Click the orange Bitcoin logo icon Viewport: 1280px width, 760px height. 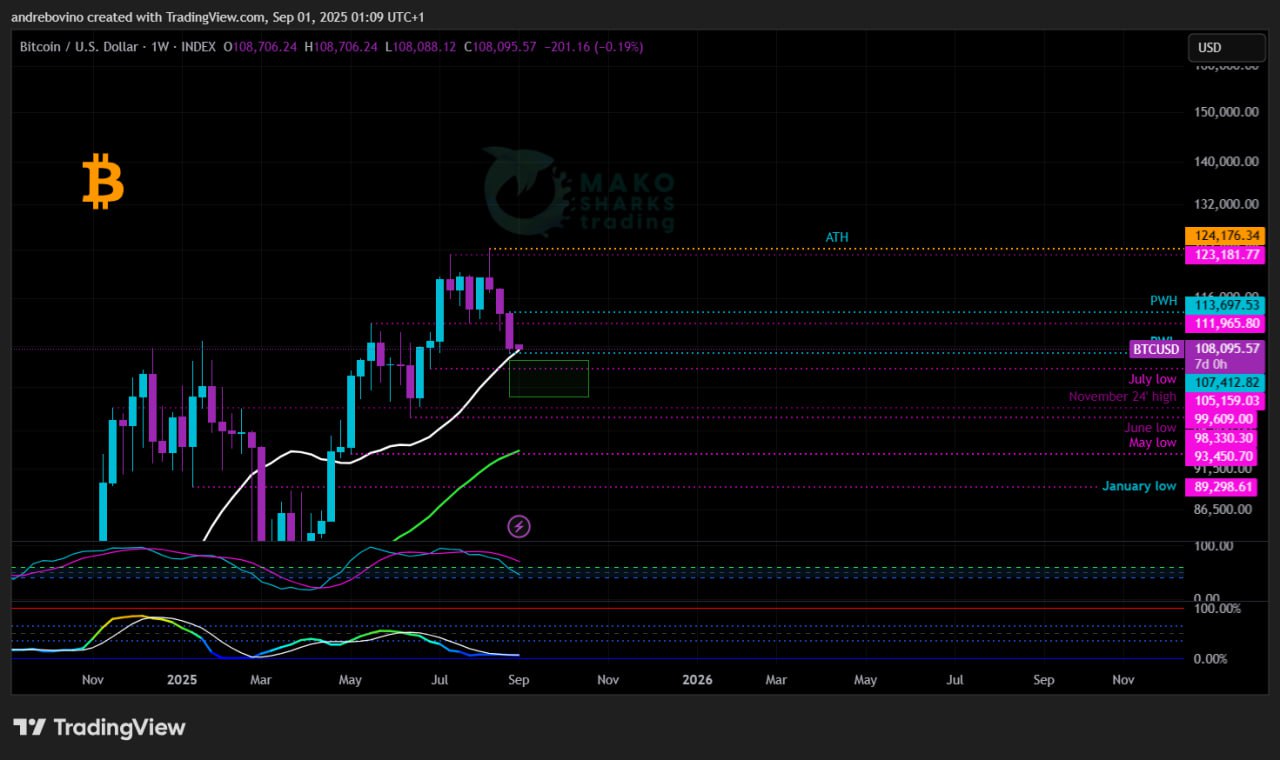102,181
